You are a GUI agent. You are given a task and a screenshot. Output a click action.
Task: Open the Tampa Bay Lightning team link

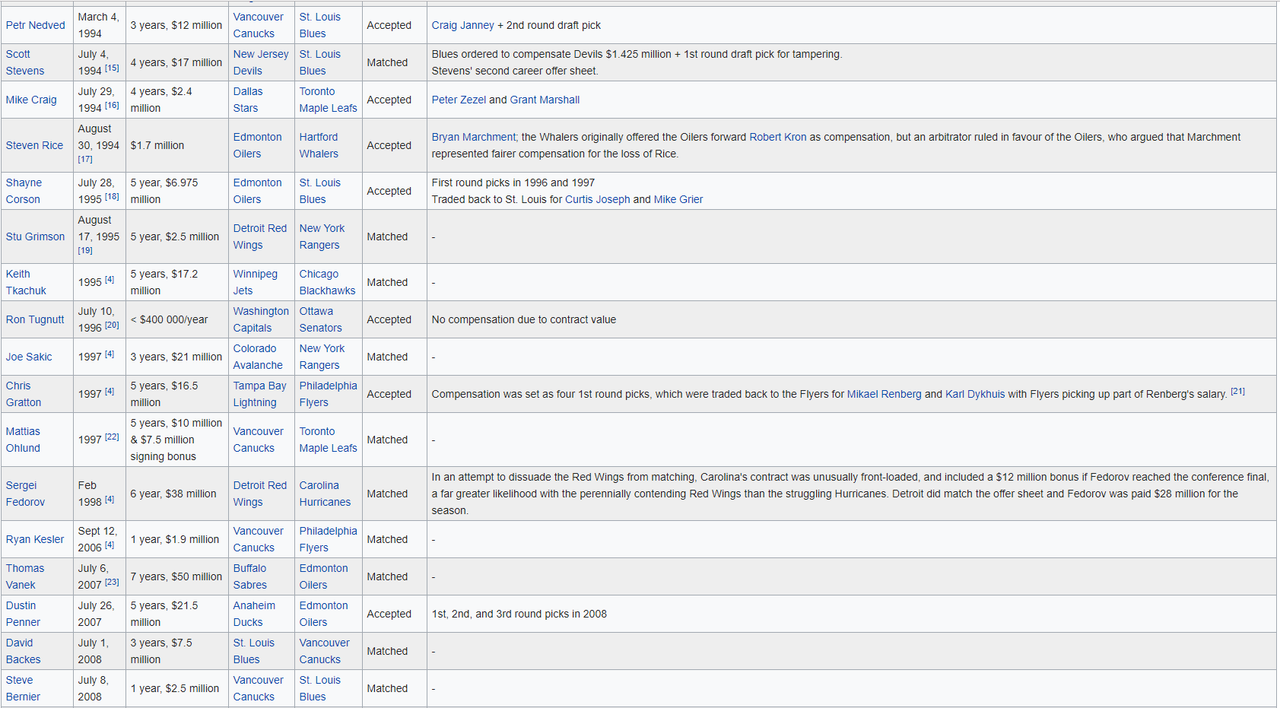click(260, 394)
